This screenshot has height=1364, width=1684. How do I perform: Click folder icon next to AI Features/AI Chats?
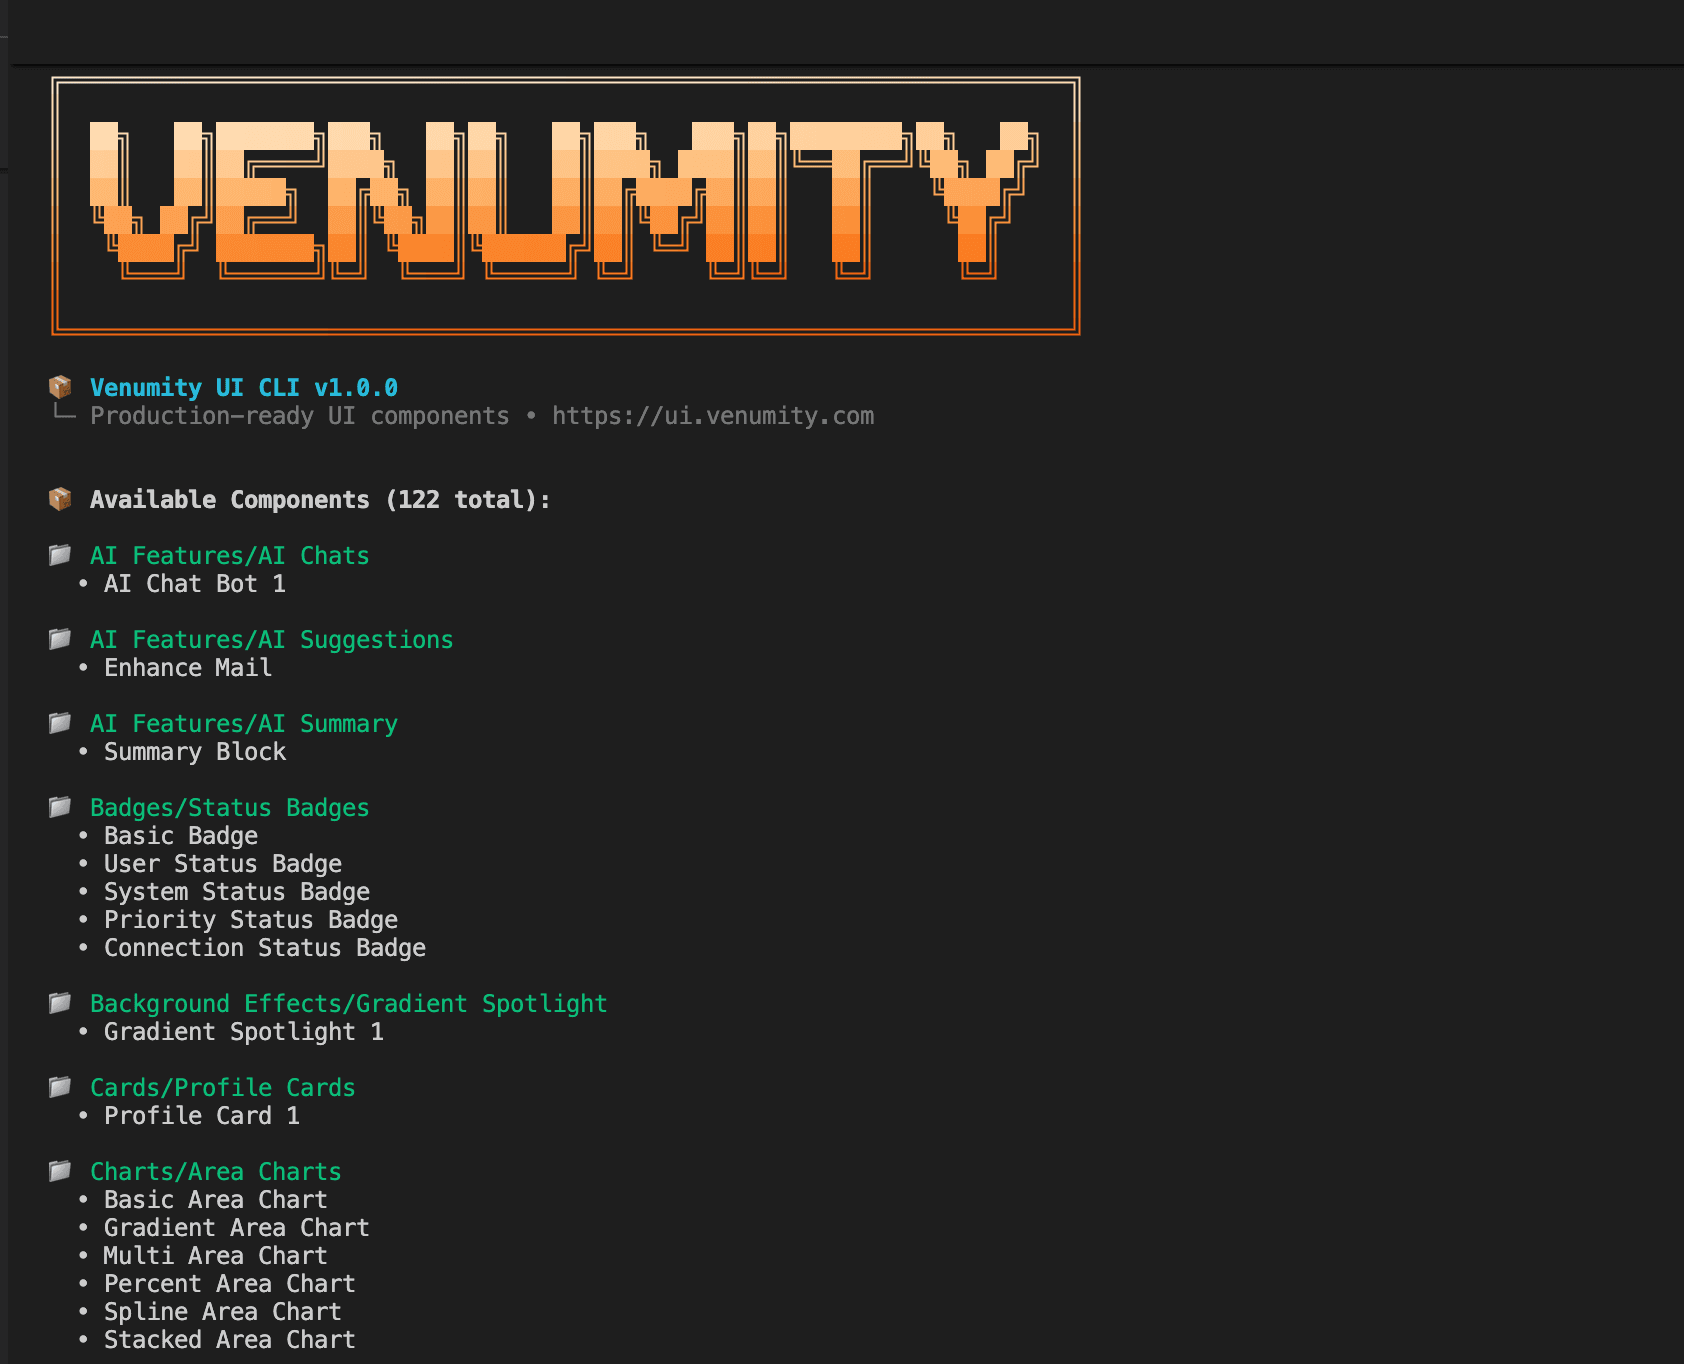(x=60, y=555)
